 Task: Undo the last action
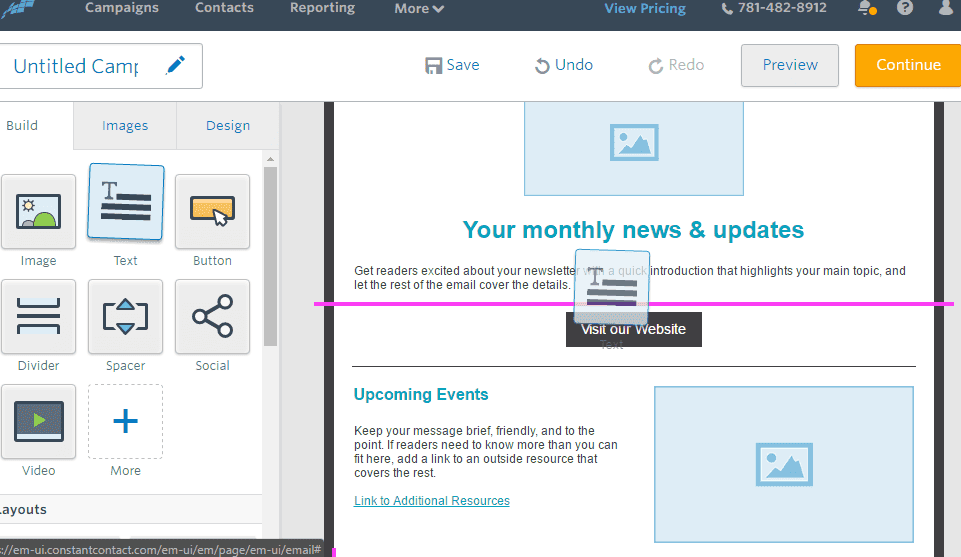pos(564,65)
